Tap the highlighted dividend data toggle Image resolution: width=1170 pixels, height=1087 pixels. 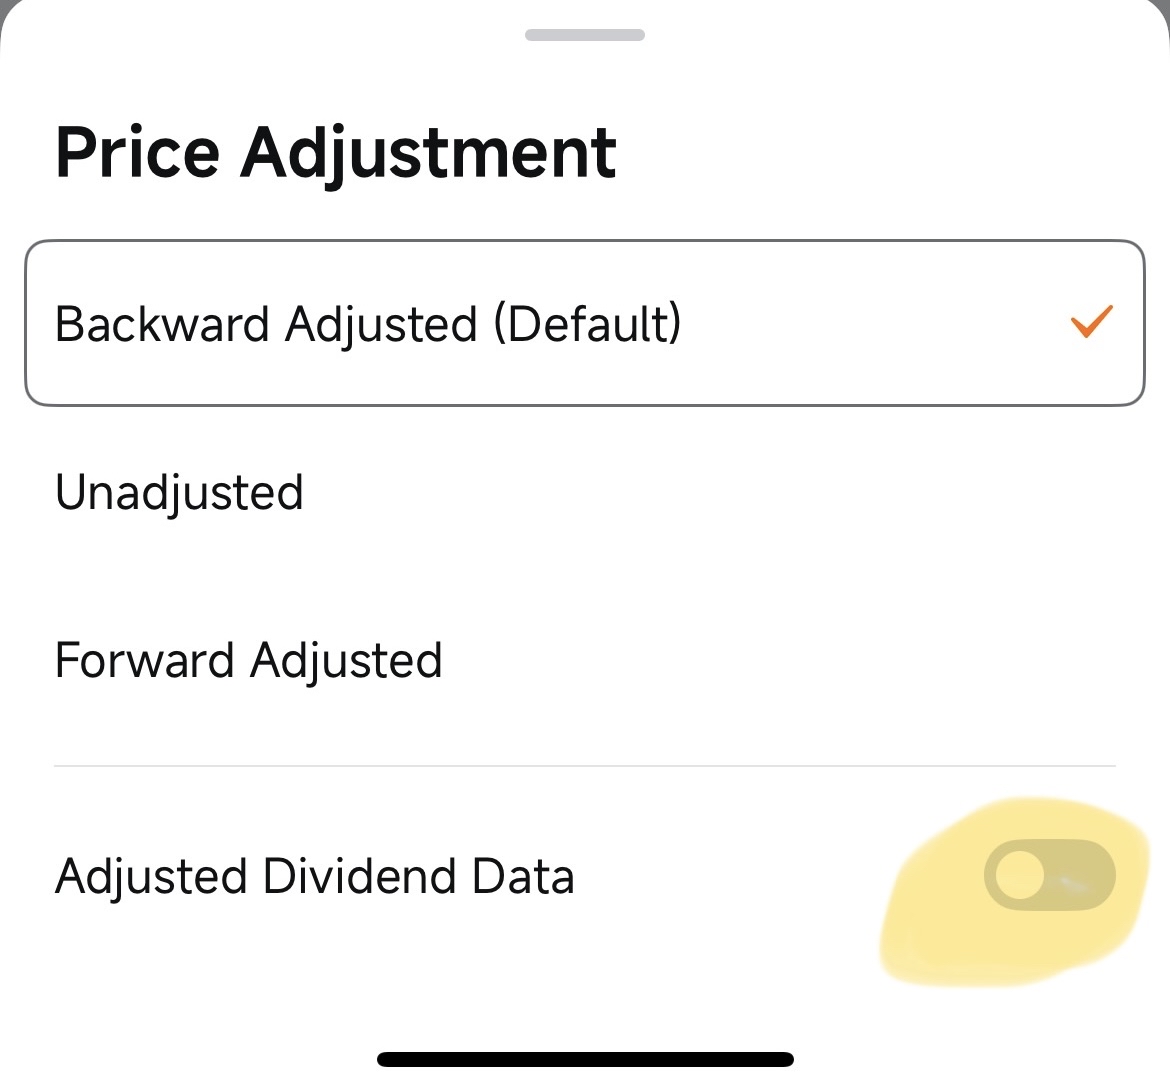click(1050, 875)
